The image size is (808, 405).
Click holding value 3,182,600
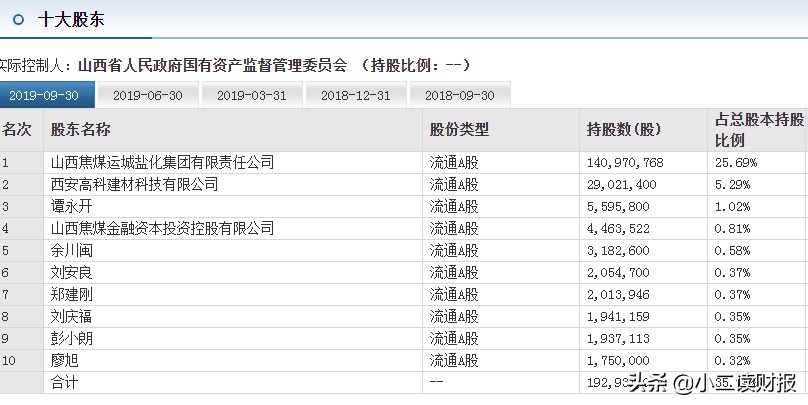(x=618, y=251)
